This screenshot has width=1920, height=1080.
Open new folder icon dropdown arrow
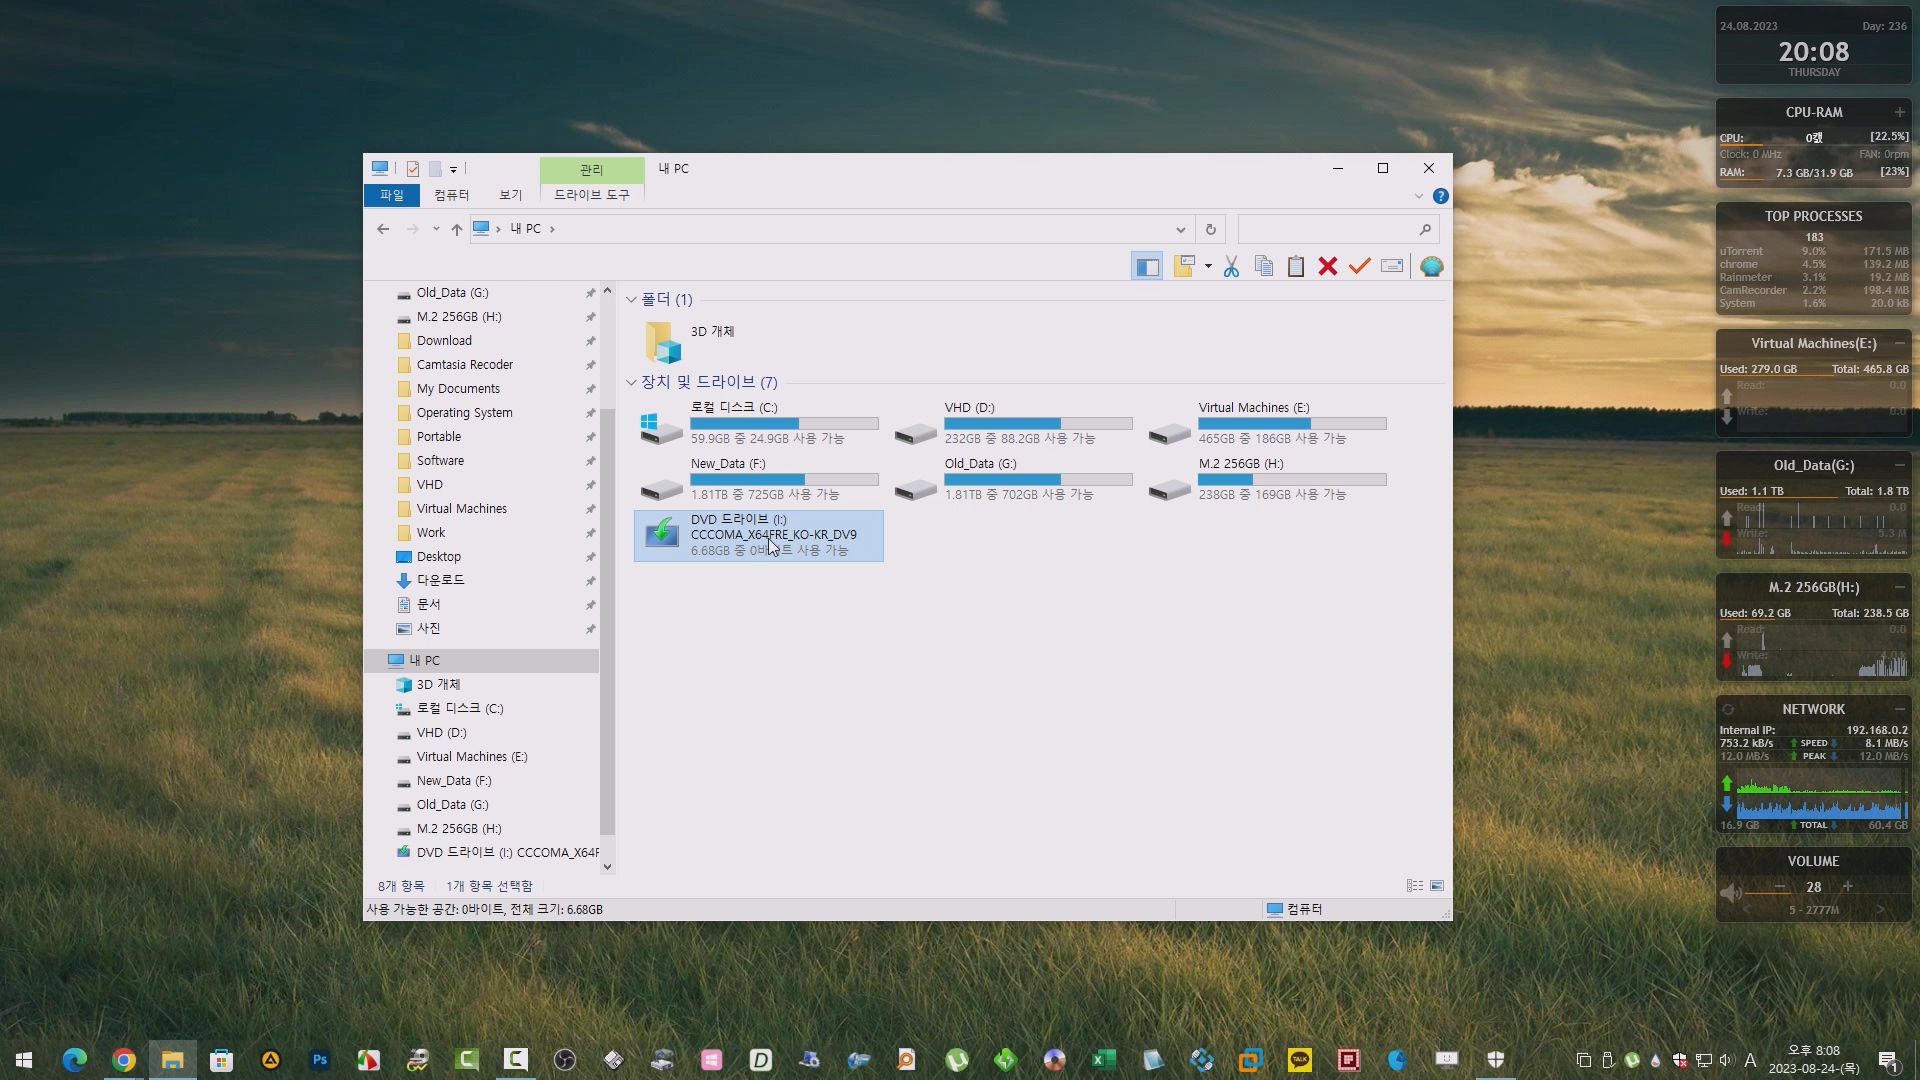pos(1208,266)
